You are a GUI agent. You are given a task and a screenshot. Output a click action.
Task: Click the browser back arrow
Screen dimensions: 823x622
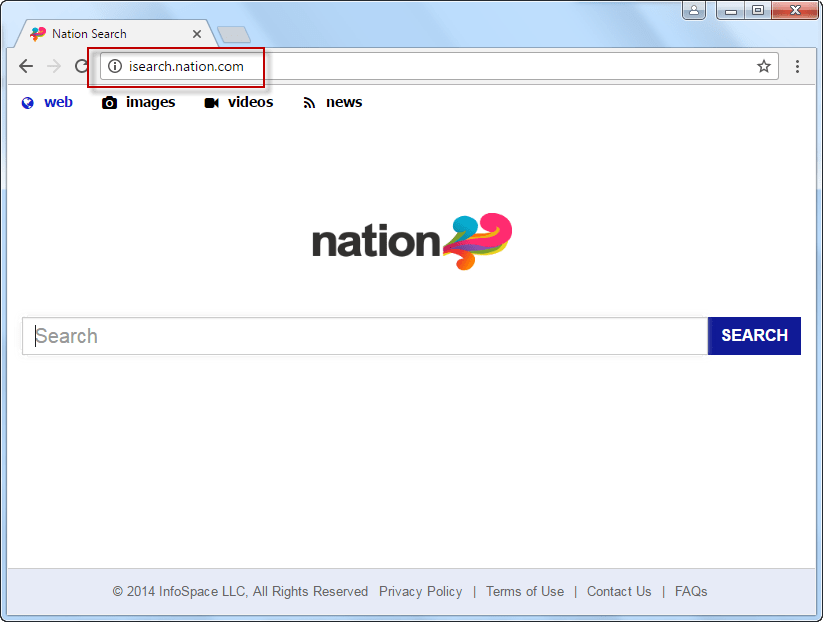click(26, 66)
